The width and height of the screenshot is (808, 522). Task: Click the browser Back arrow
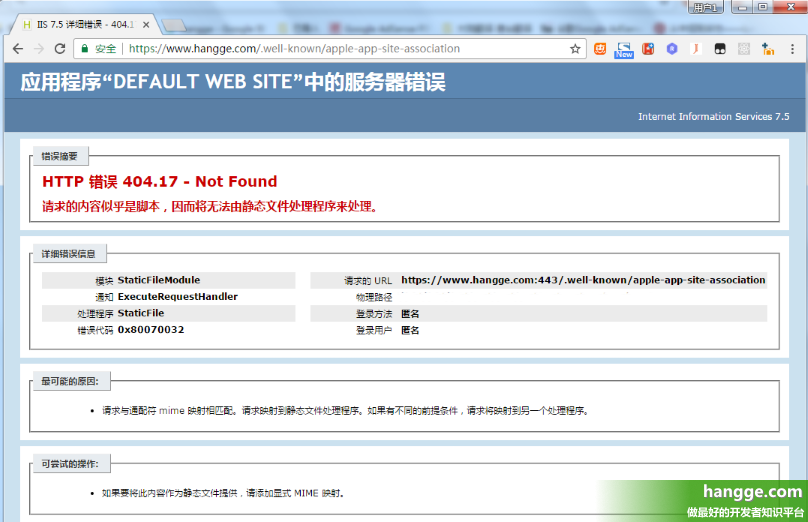(18, 49)
